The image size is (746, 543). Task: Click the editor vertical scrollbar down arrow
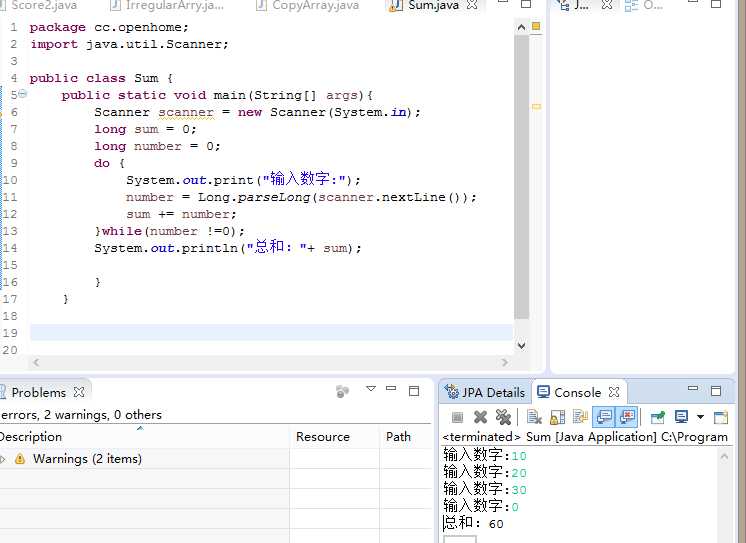[x=521, y=345]
